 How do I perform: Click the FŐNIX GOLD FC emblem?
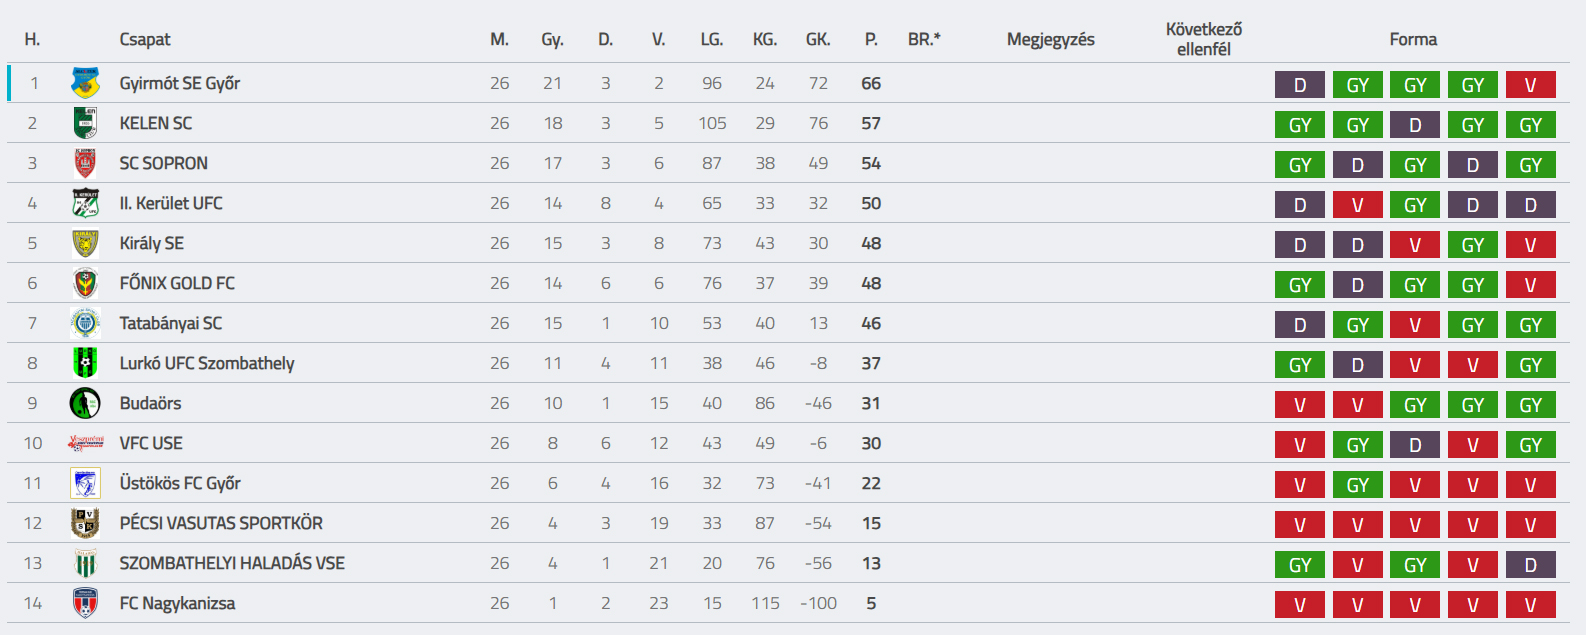click(85, 283)
